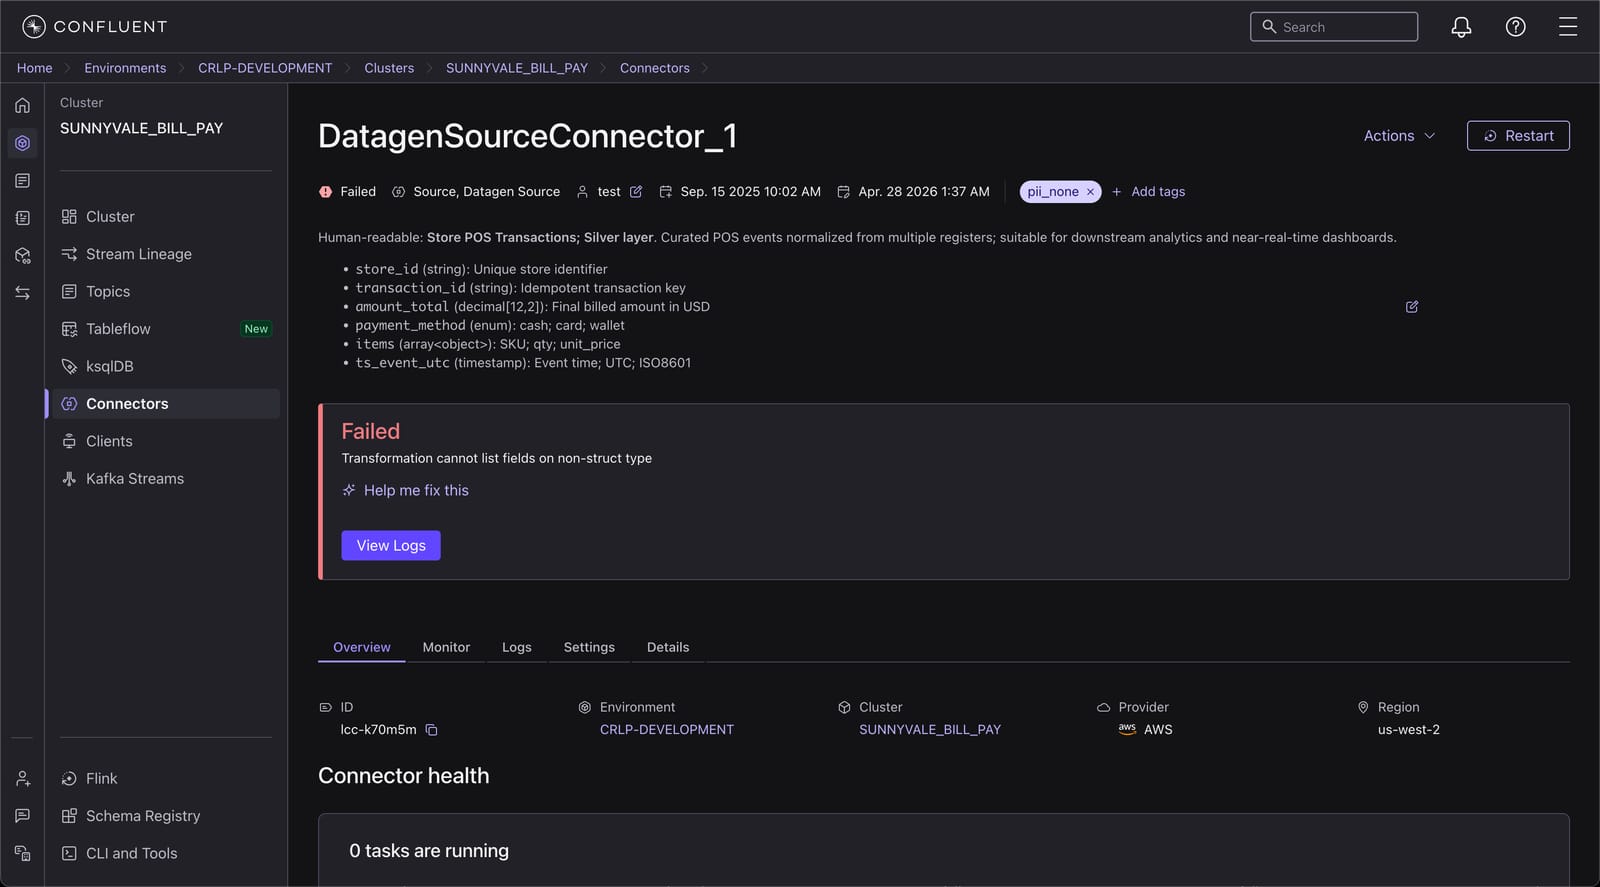Click the support chat rail icon
Screen dimensions: 1600x887
pyautogui.click(x=22, y=816)
